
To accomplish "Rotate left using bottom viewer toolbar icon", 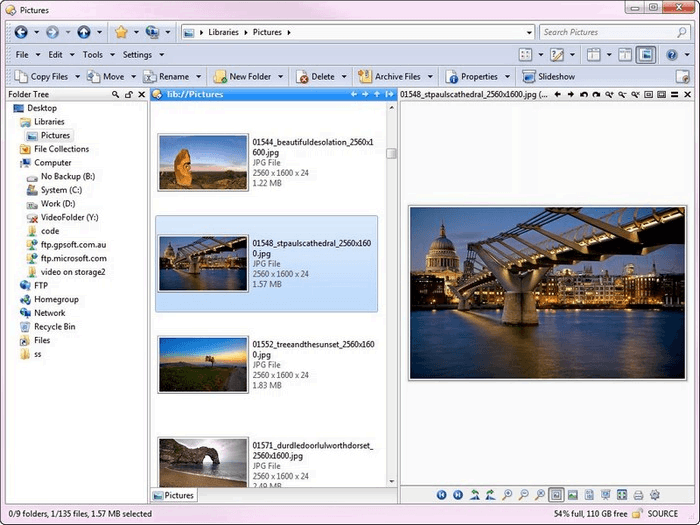I will pyautogui.click(x=475, y=495).
